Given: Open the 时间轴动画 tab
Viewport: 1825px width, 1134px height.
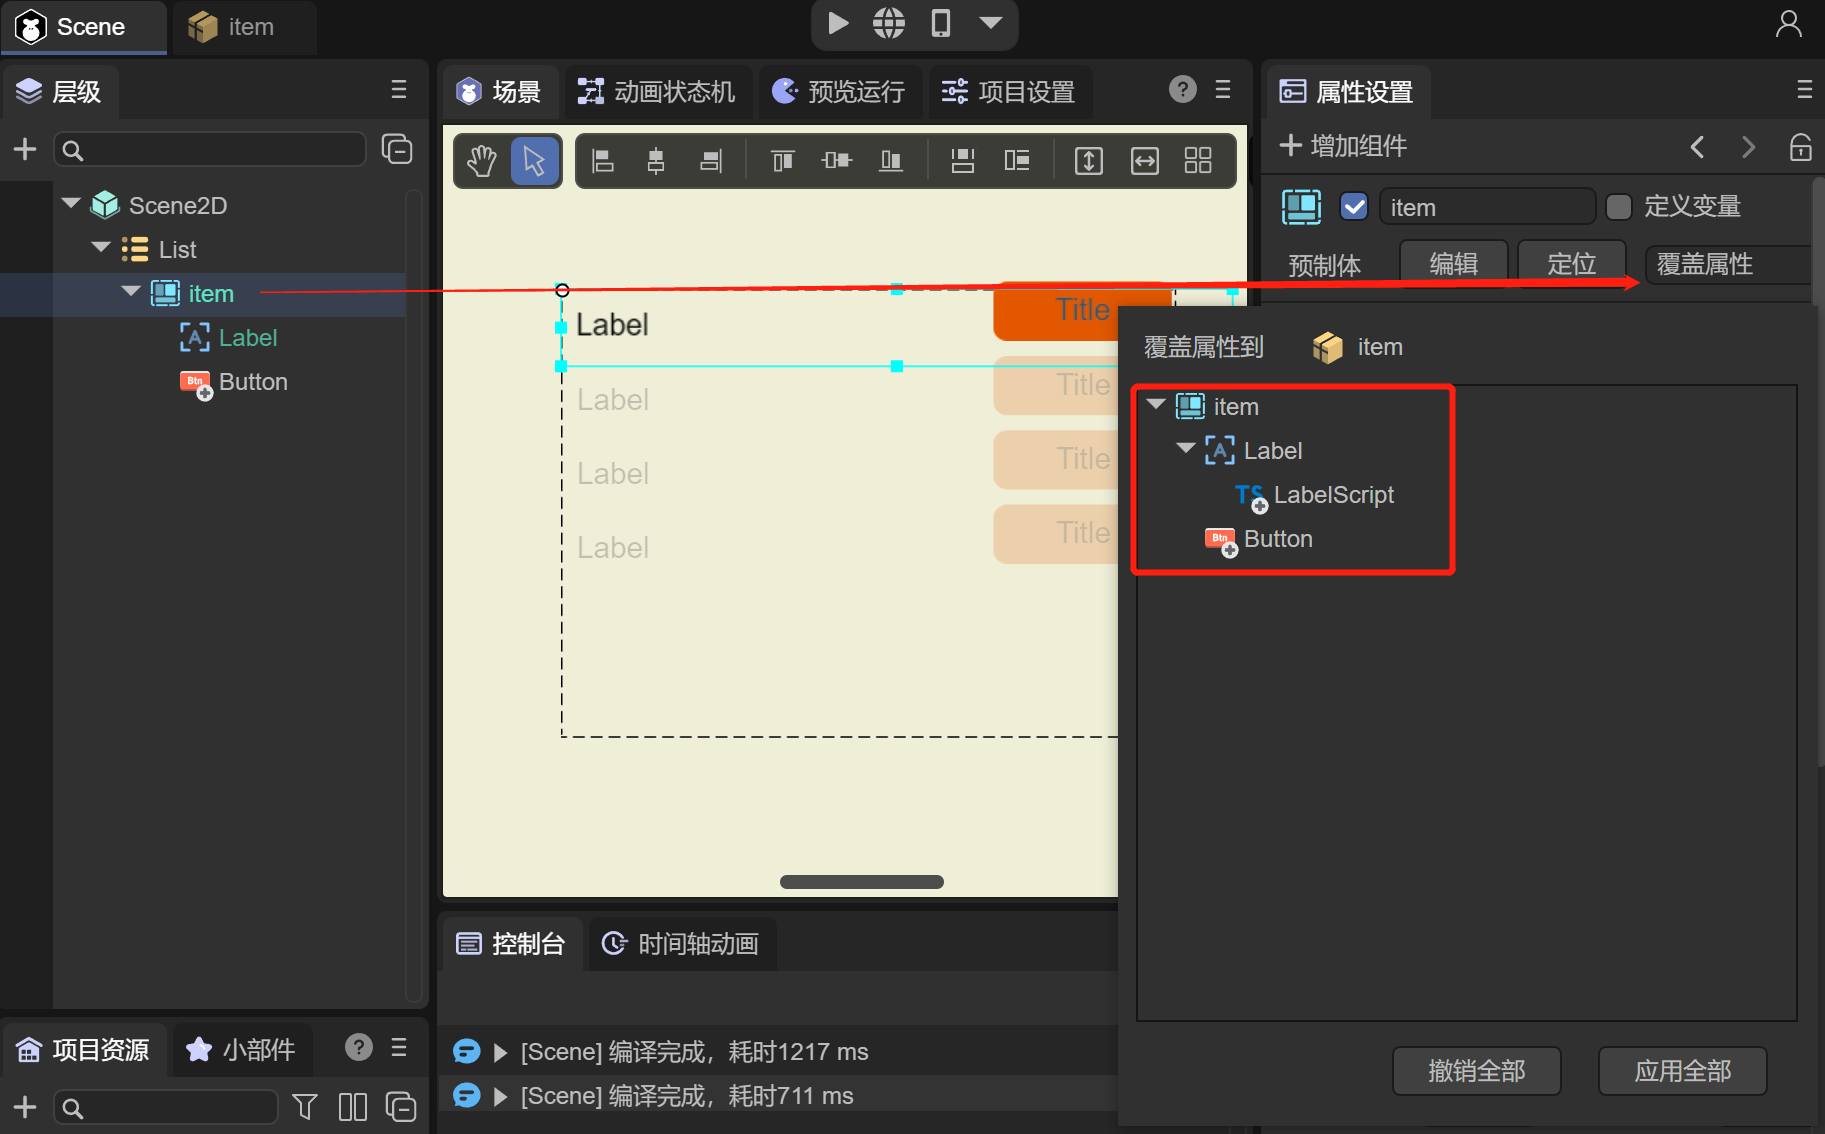Looking at the screenshot, I should (x=681, y=944).
